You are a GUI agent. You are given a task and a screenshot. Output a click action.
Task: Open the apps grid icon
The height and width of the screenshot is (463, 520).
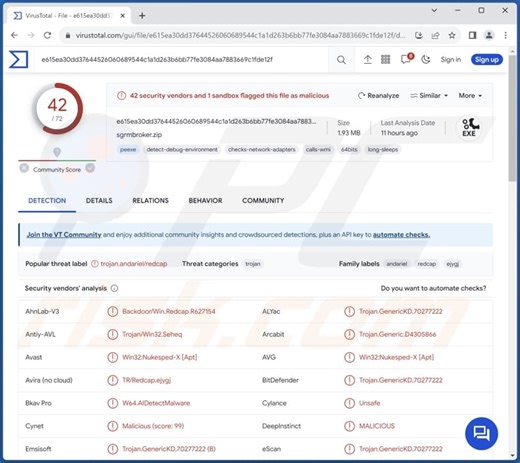[385, 60]
